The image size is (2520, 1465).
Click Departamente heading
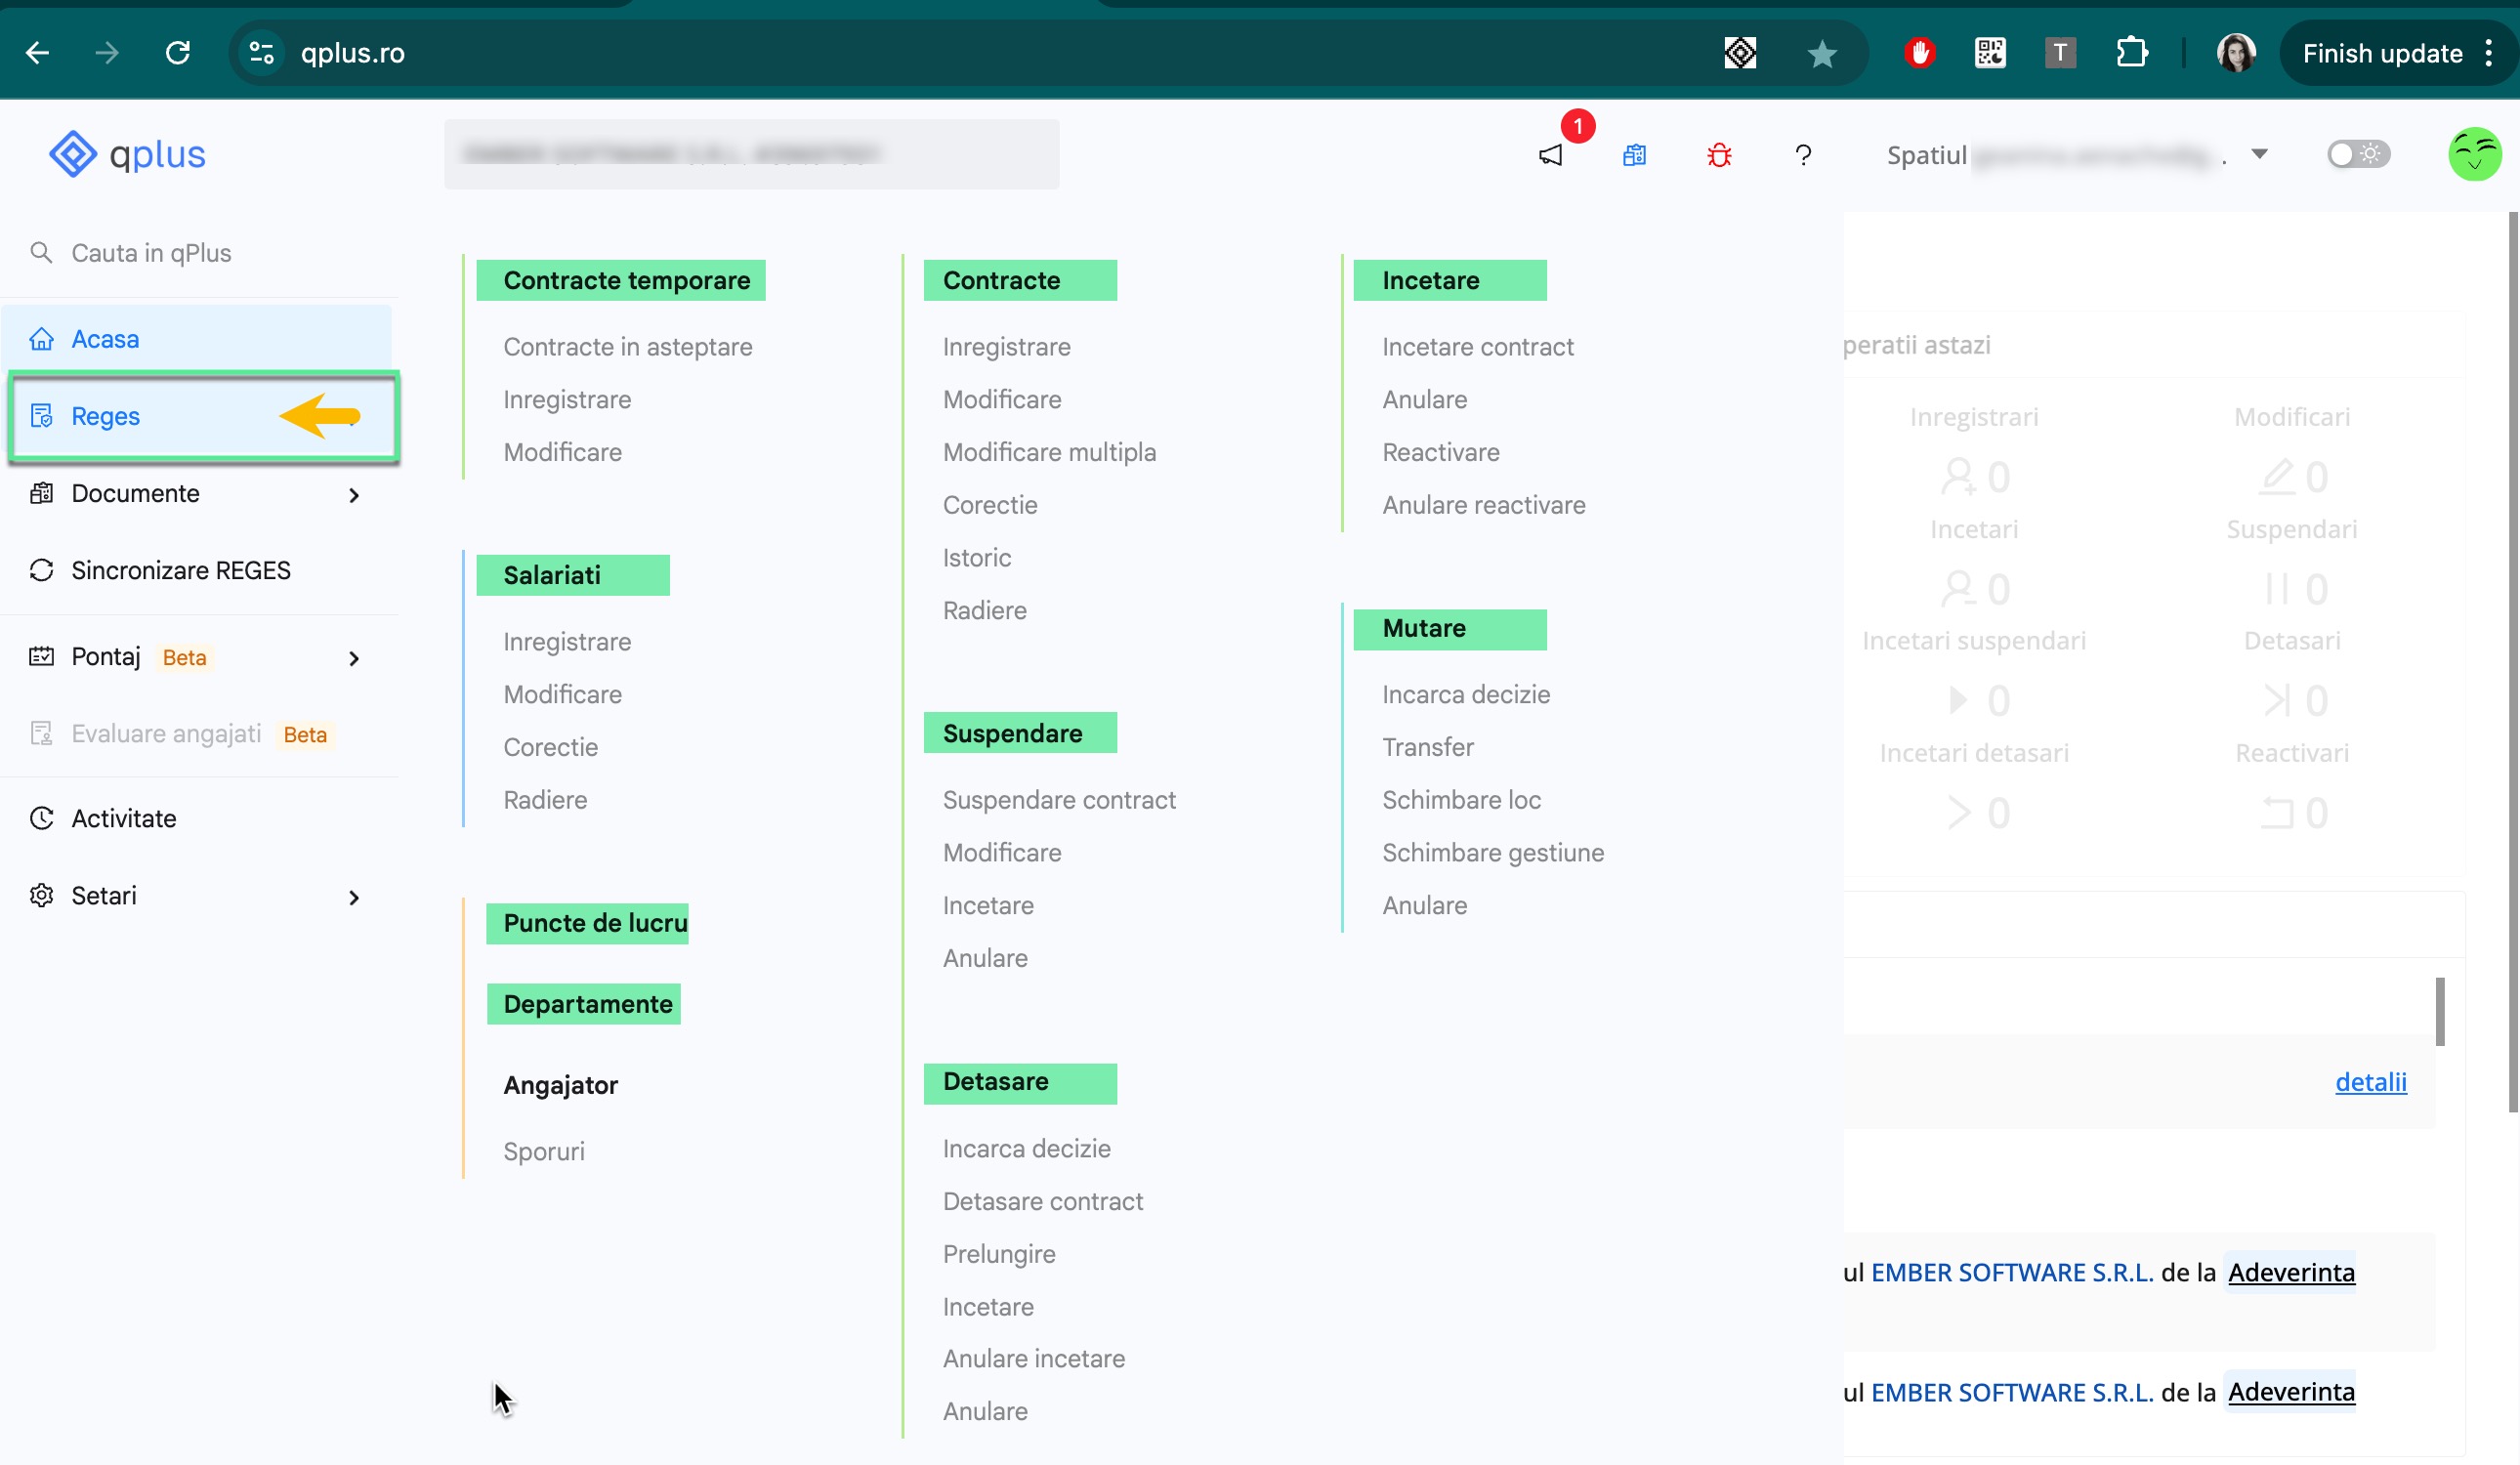point(588,1003)
